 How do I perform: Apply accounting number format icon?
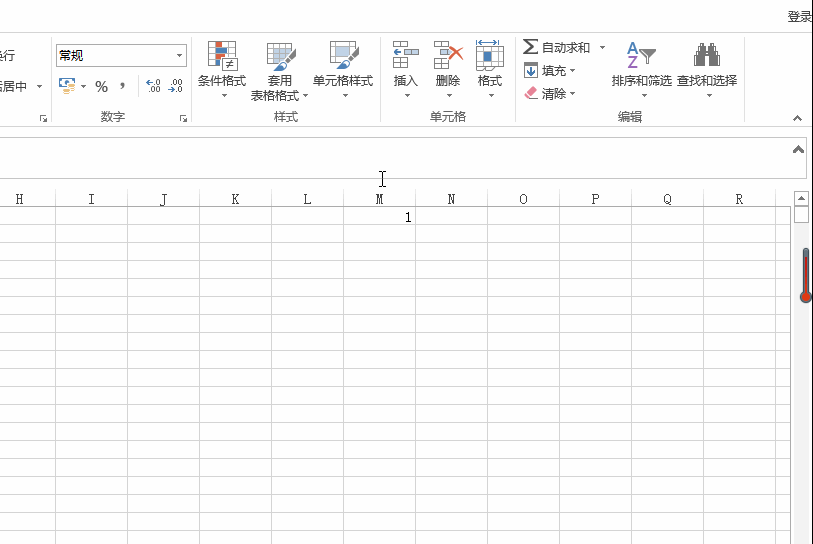click(67, 86)
